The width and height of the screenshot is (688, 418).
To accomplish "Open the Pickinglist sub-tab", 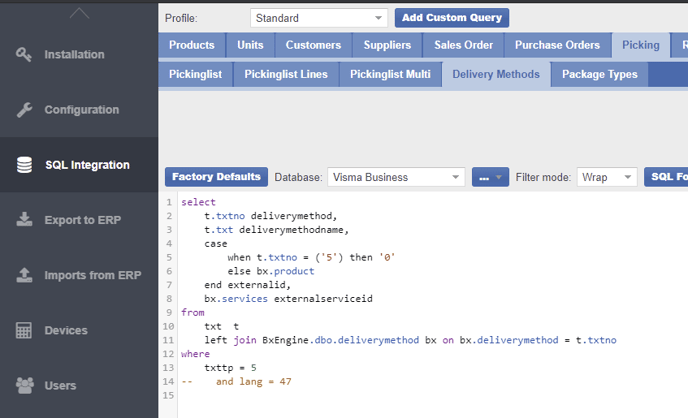I will pos(195,75).
